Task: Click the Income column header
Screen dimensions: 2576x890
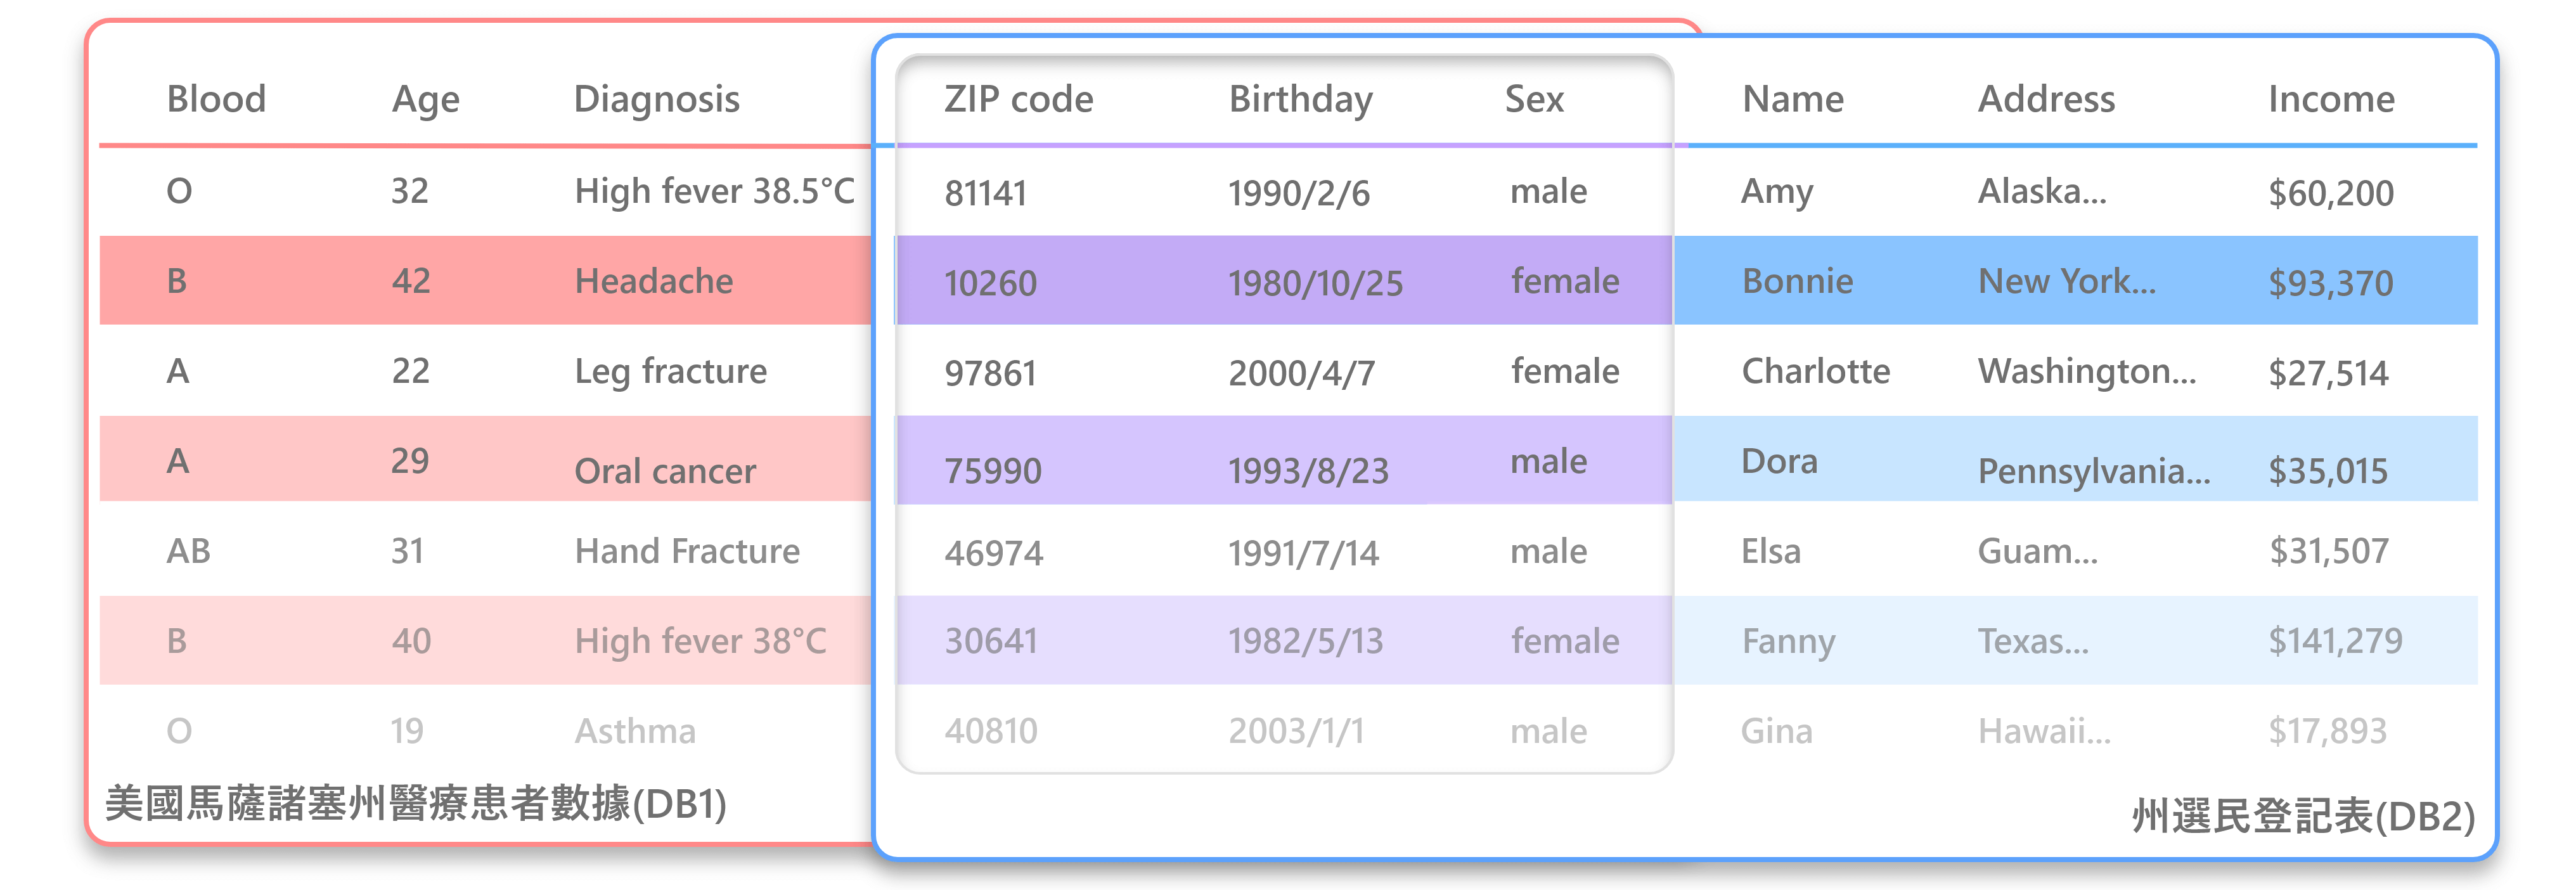Action: pyautogui.click(x=2330, y=99)
